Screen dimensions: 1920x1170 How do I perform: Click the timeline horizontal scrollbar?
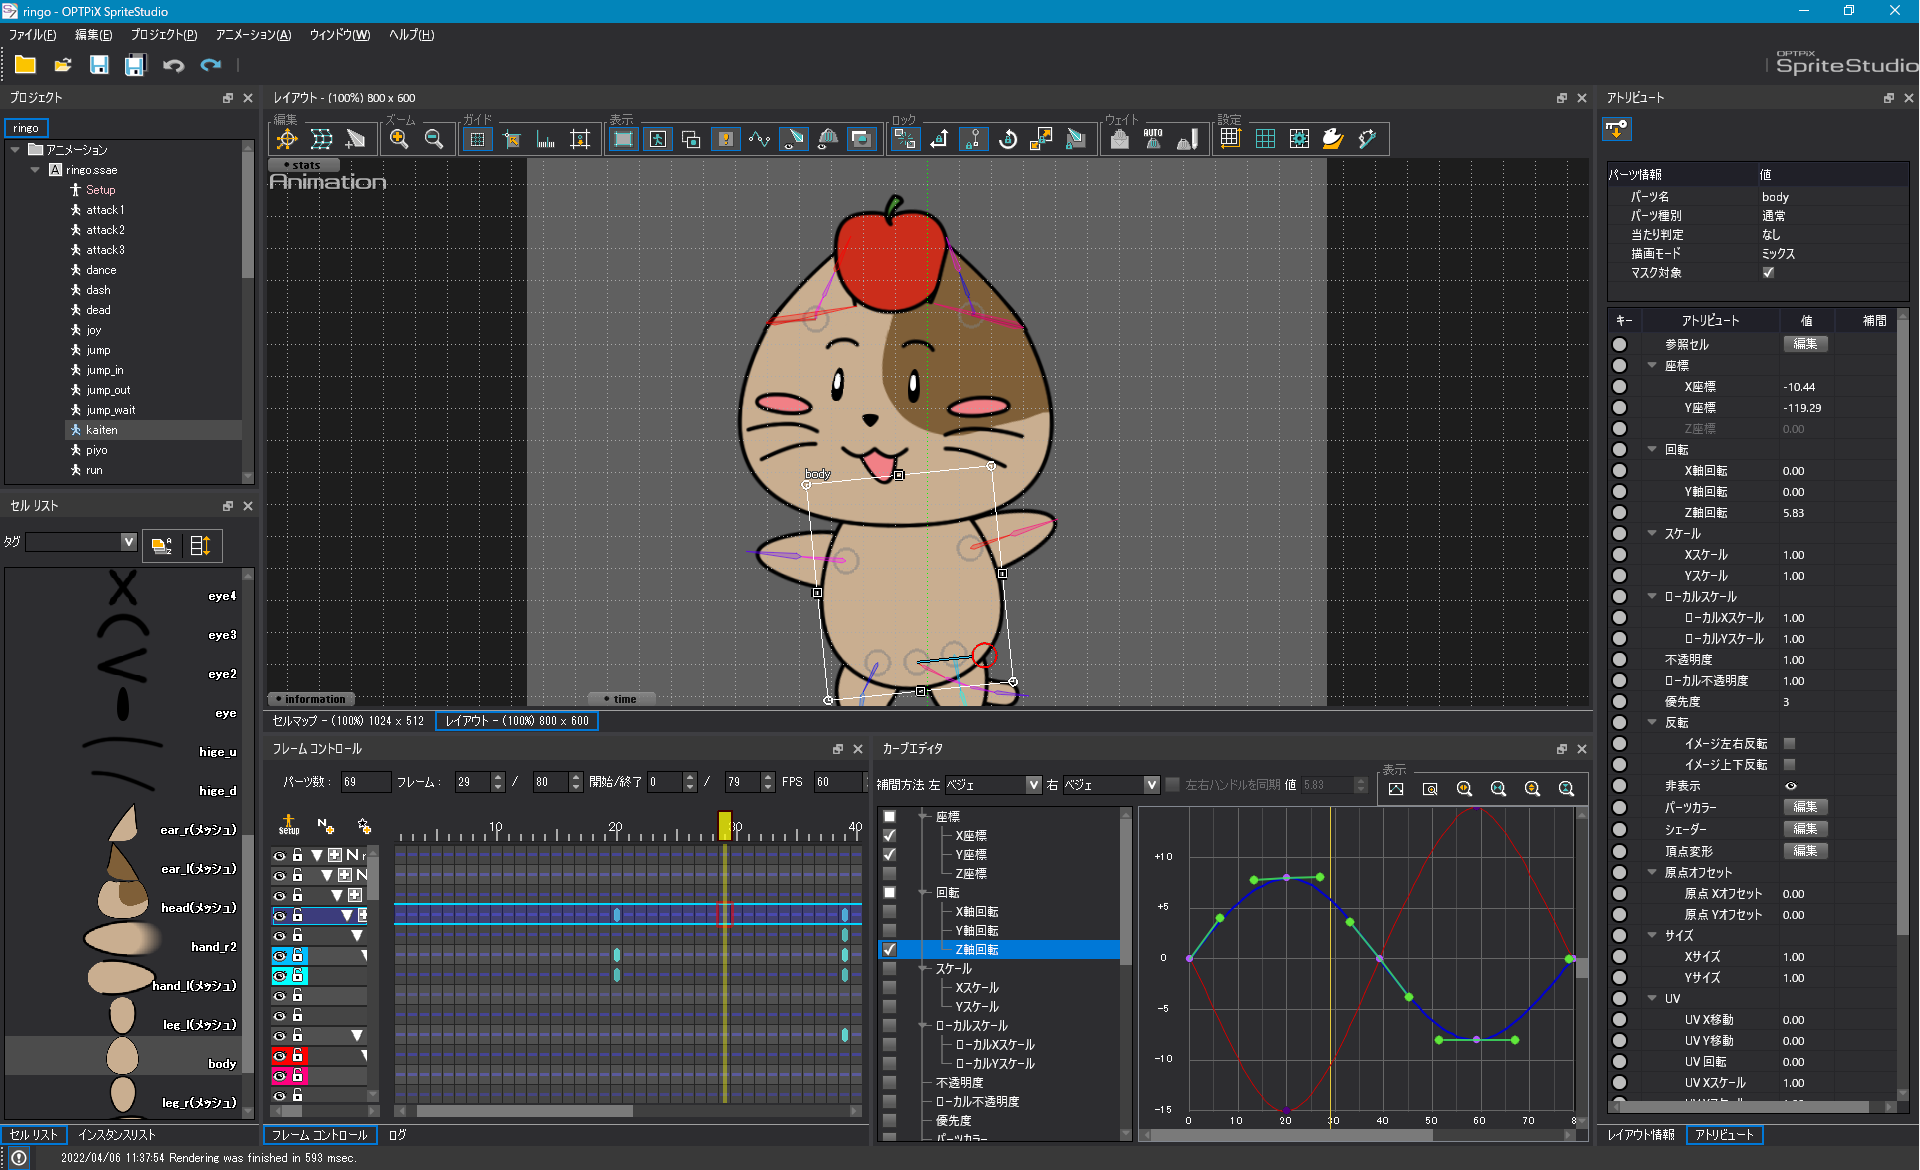tap(525, 1111)
